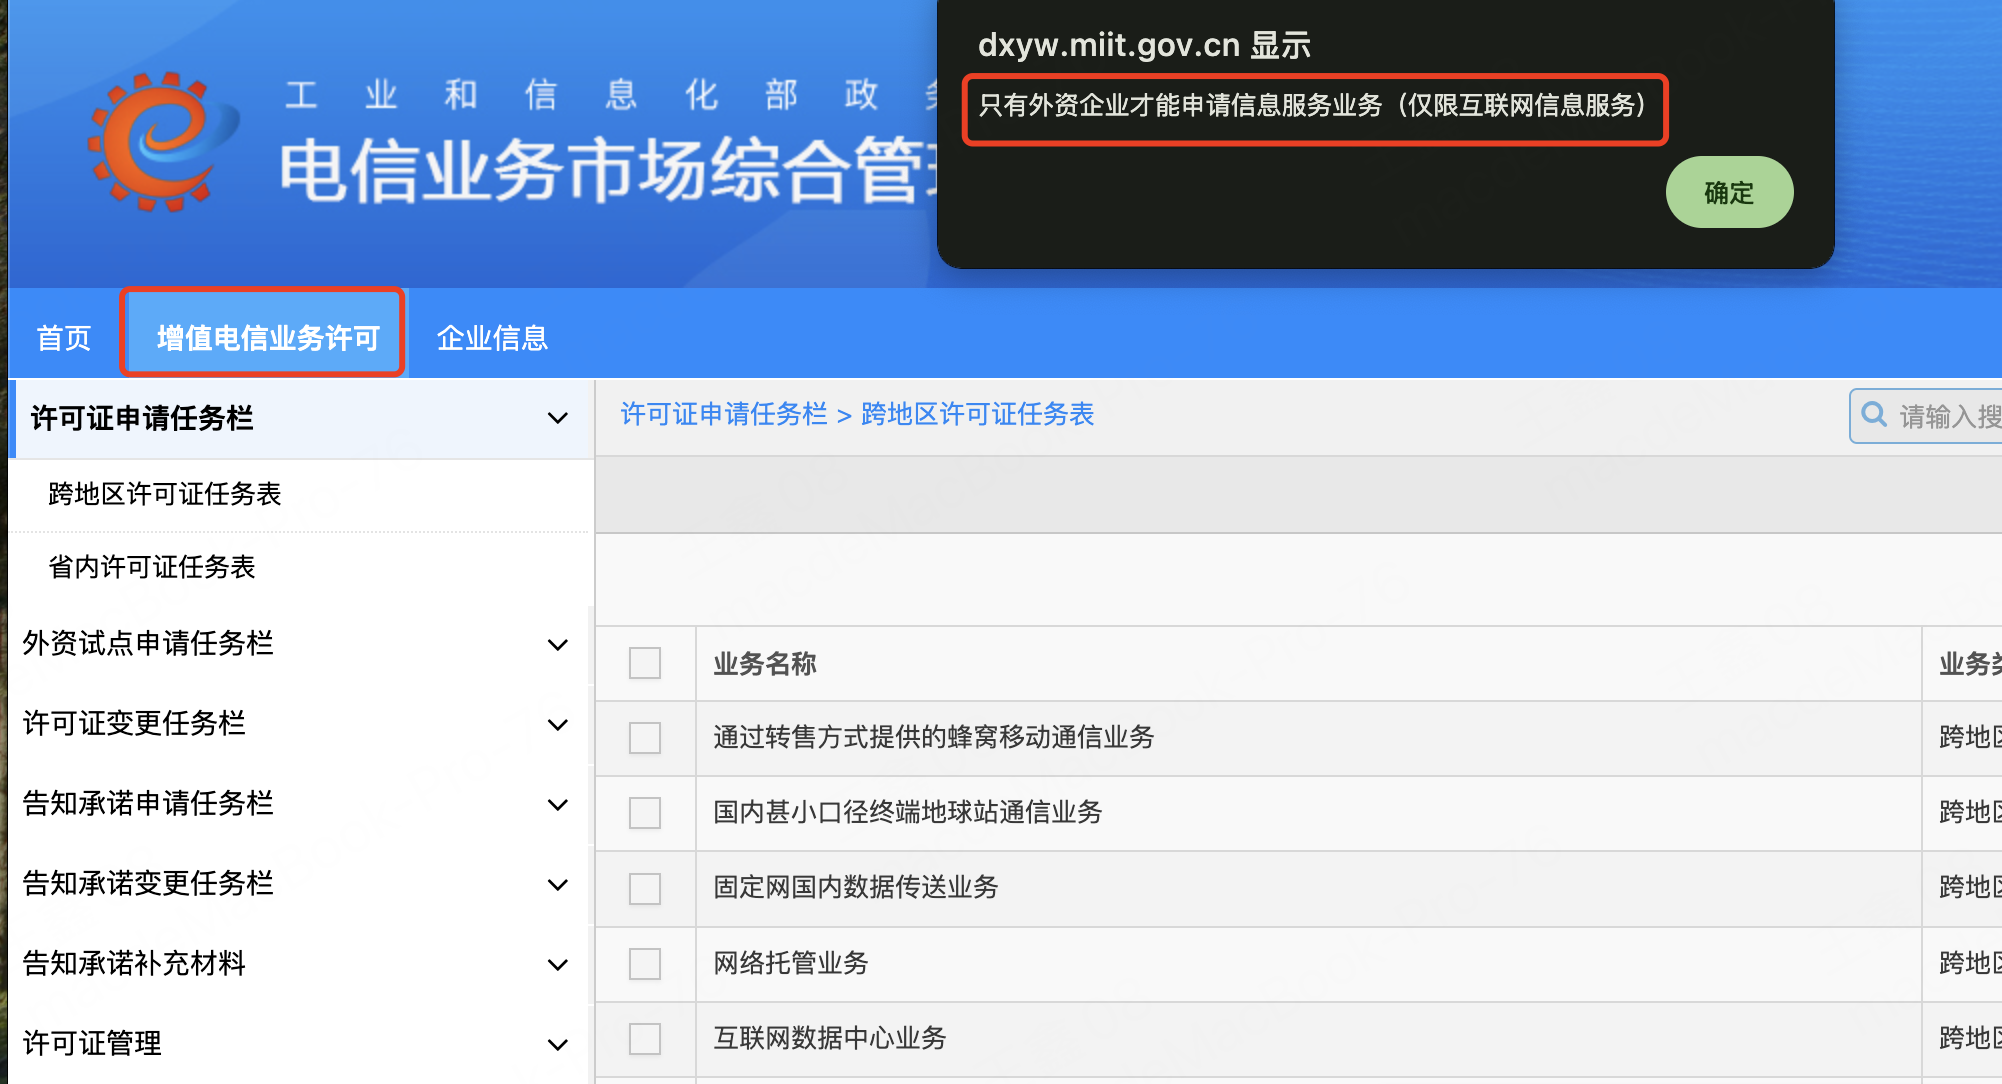Click 确定 button in alert dialog

[x=1728, y=192]
